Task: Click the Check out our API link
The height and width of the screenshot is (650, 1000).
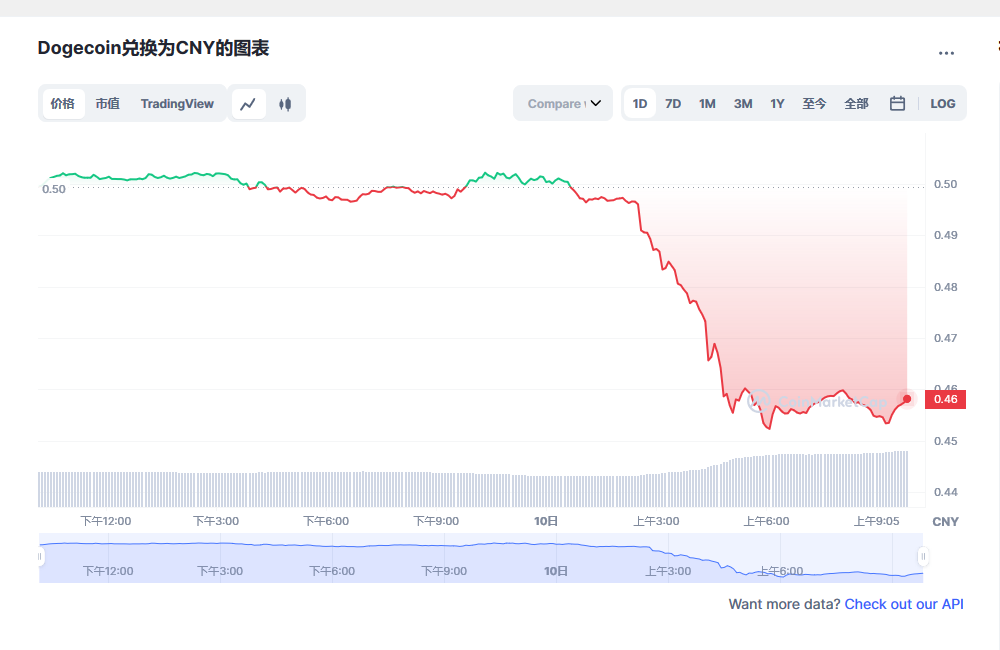Action: pos(904,603)
